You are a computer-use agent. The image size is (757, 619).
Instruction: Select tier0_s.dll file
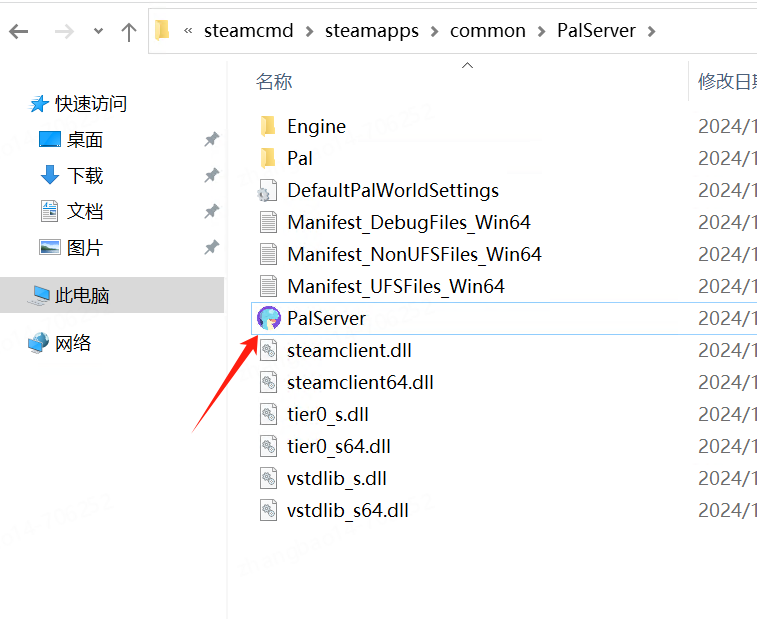pos(328,415)
